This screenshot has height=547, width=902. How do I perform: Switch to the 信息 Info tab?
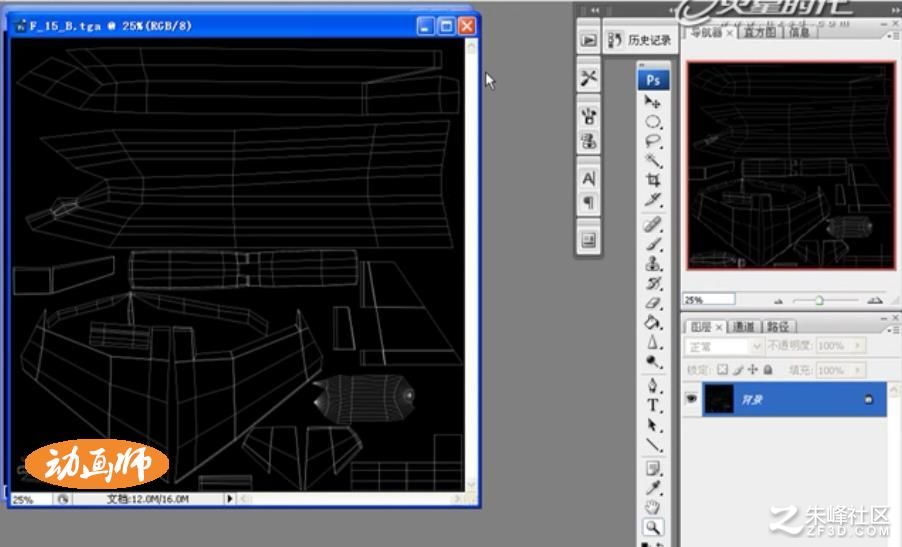click(799, 32)
